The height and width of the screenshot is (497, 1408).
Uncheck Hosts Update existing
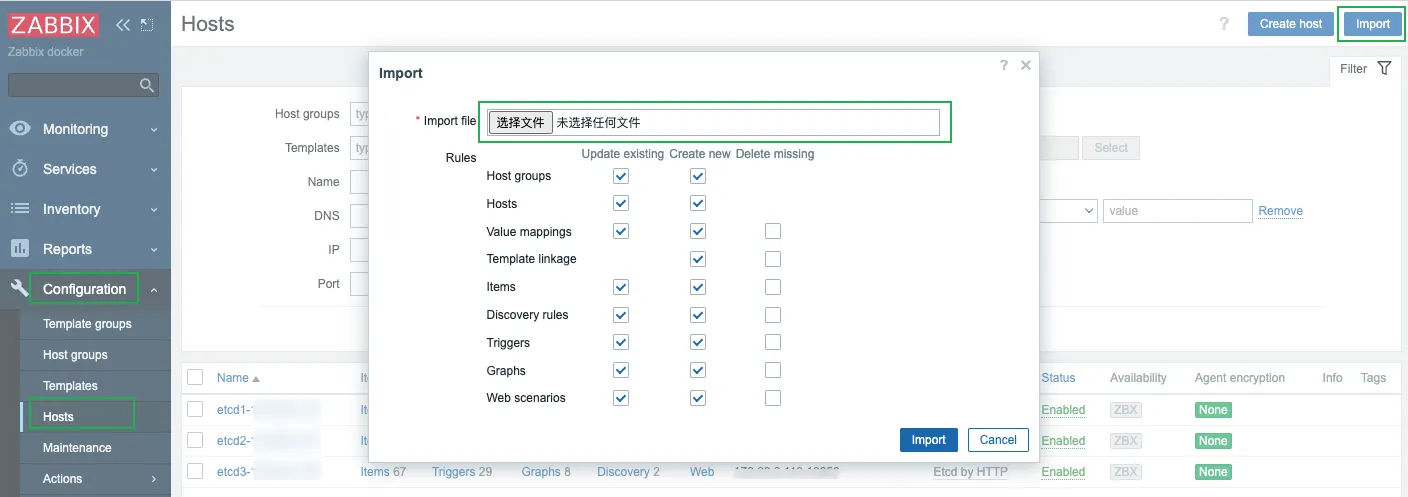621,203
